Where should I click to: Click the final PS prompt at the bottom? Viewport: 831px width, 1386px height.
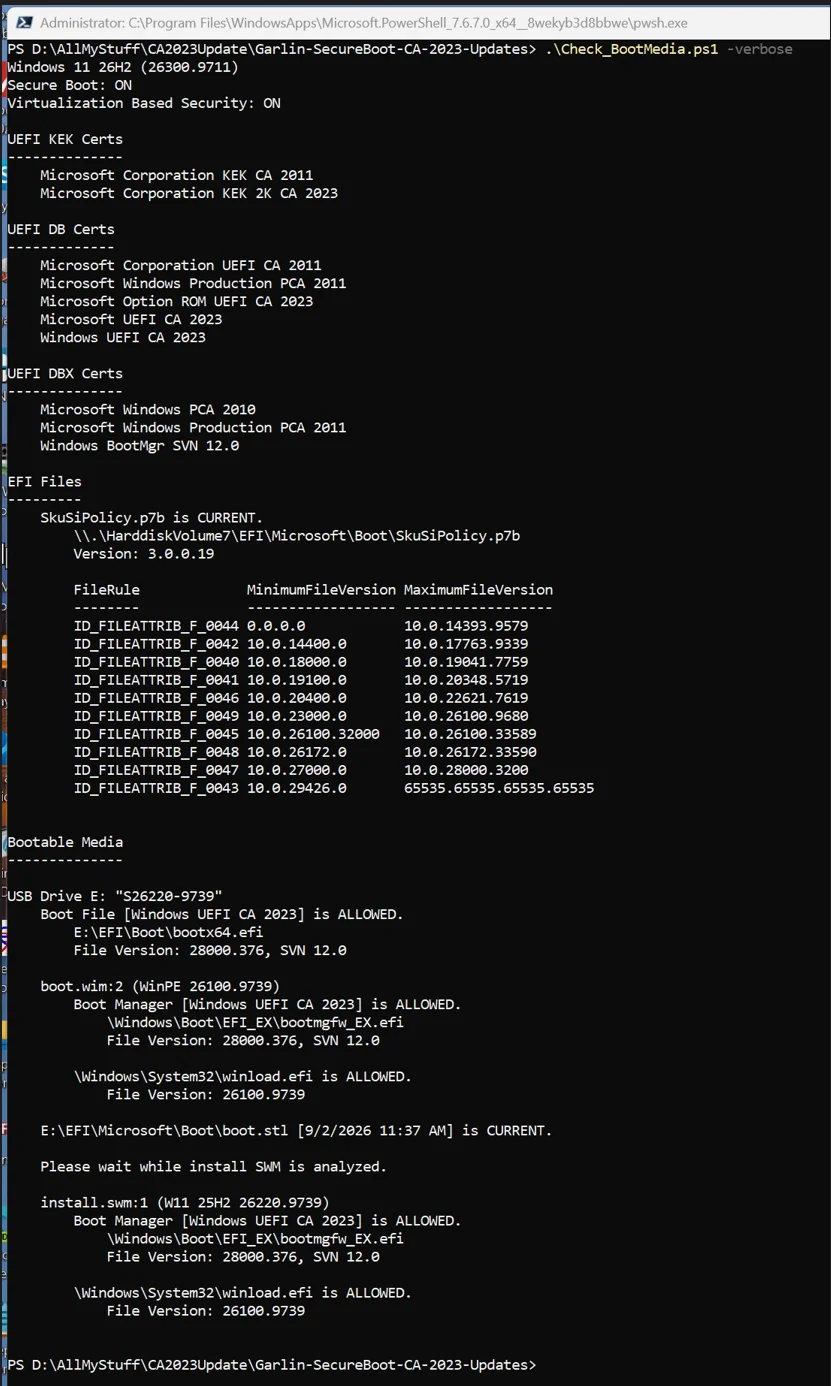pos(272,1365)
